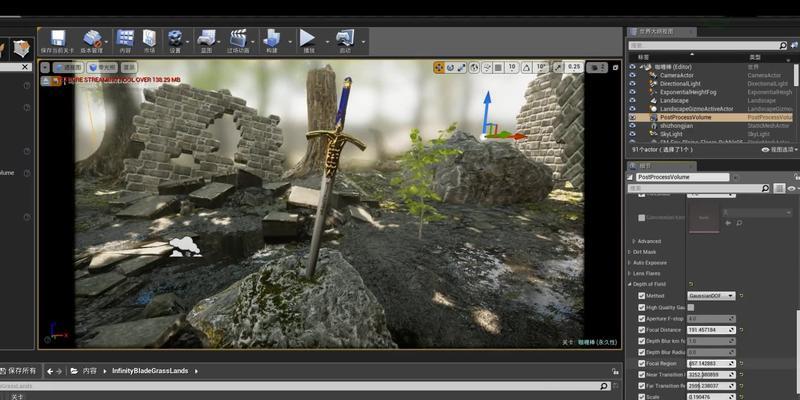Open the Settings gears toolbar icon

click(175, 38)
